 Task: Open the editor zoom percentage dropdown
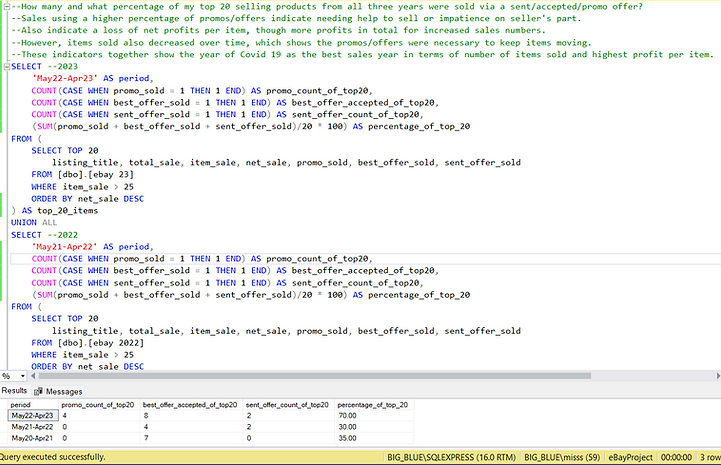(x=23, y=376)
